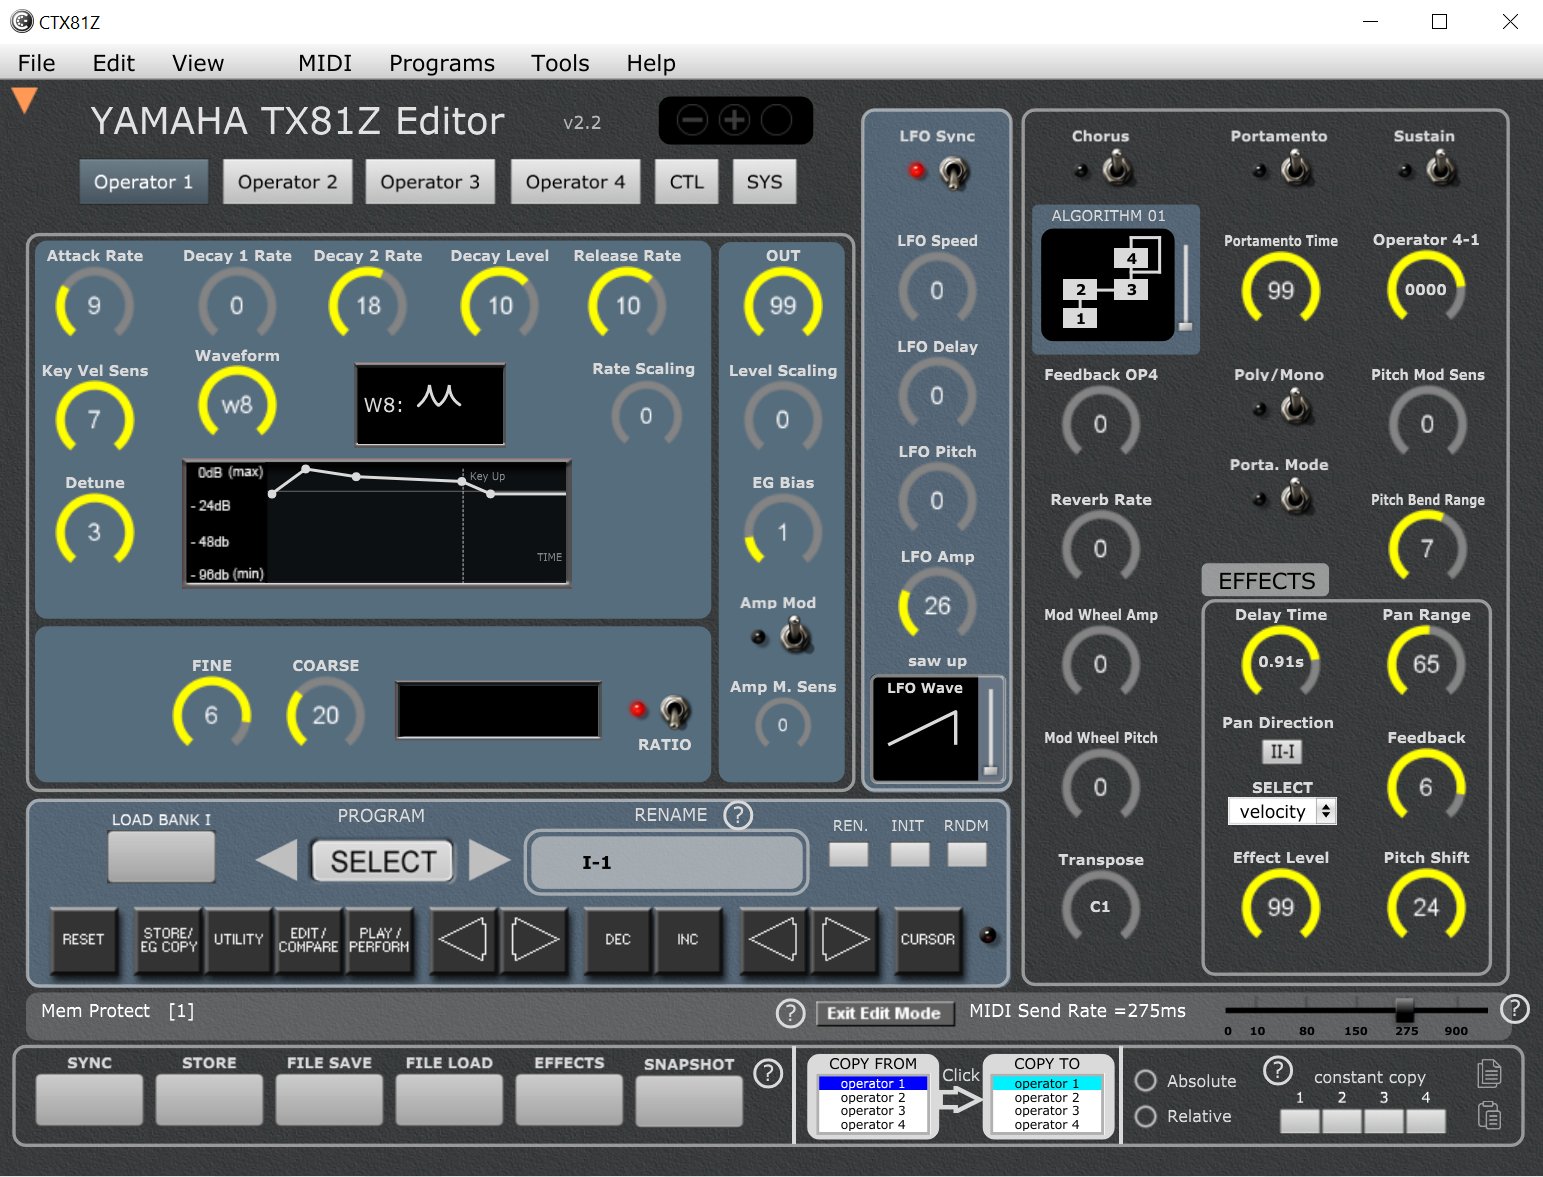
Task: Click the LFO Amp knob showing 26
Action: click(x=937, y=606)
